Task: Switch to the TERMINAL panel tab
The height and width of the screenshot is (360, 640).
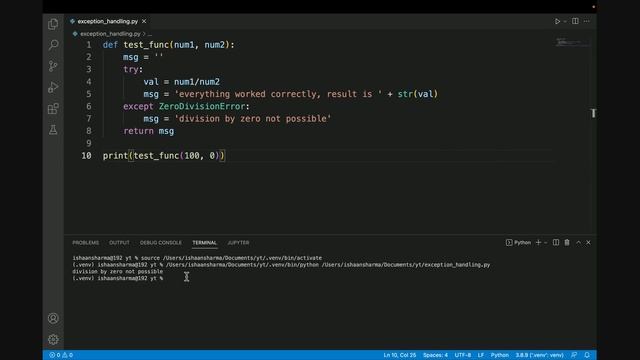Action: 204,242
